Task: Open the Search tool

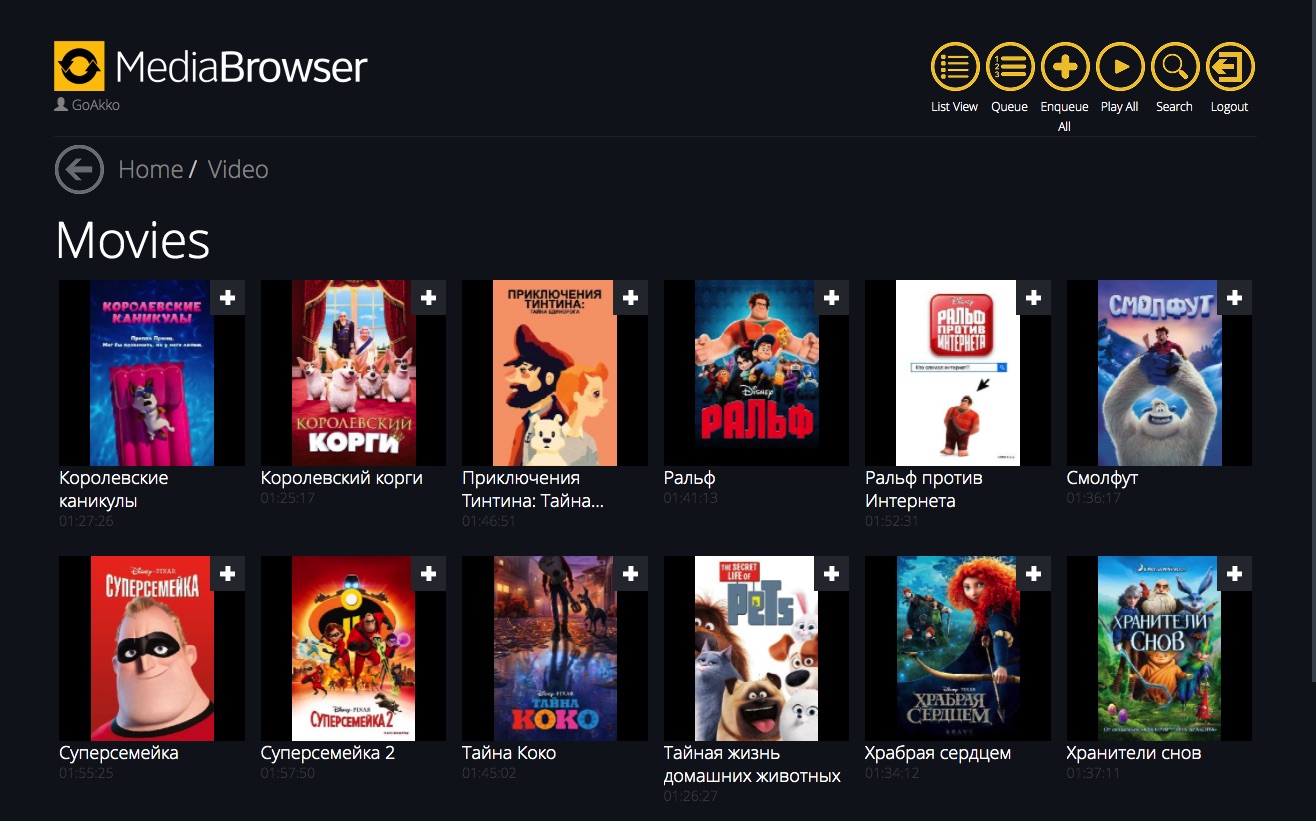Action: [1175, 67]
